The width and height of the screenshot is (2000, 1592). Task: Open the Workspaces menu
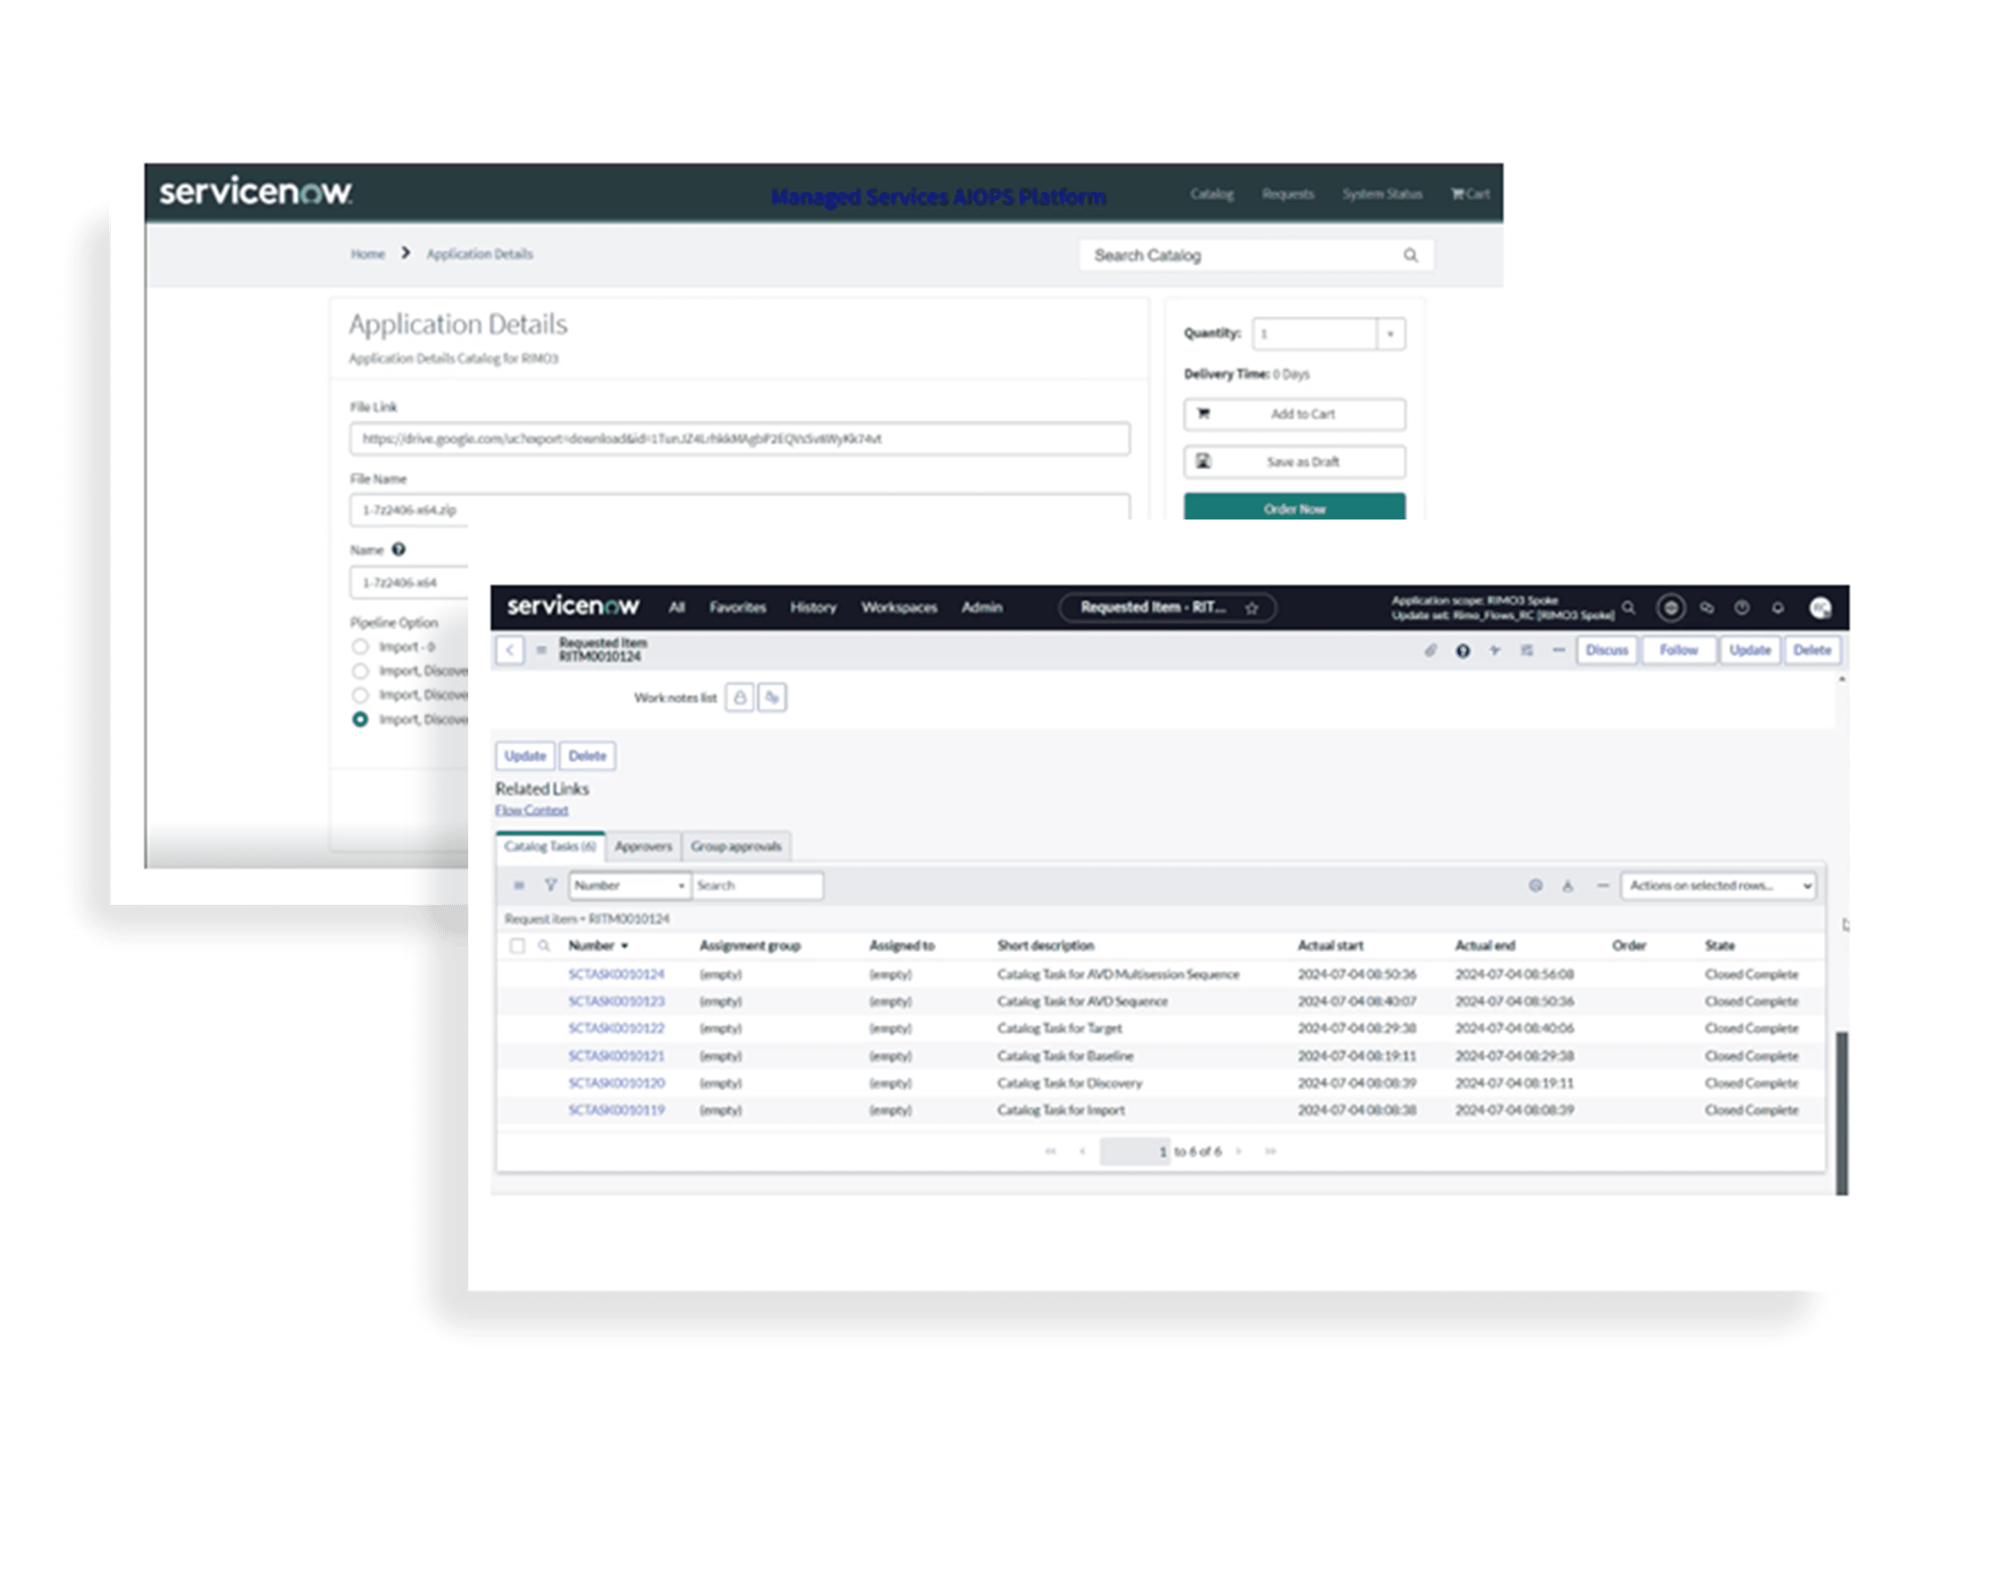pyautogui.click(x=899, y=607)
